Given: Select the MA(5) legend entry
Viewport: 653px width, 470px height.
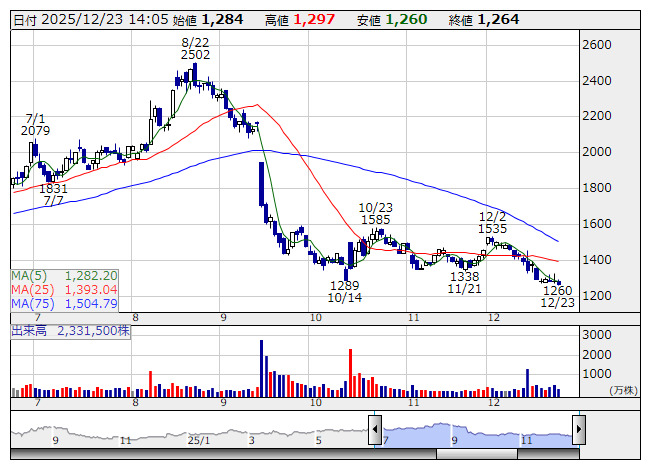Looking at the screenshot, I should pyautogui.click(x=65, y=275).
